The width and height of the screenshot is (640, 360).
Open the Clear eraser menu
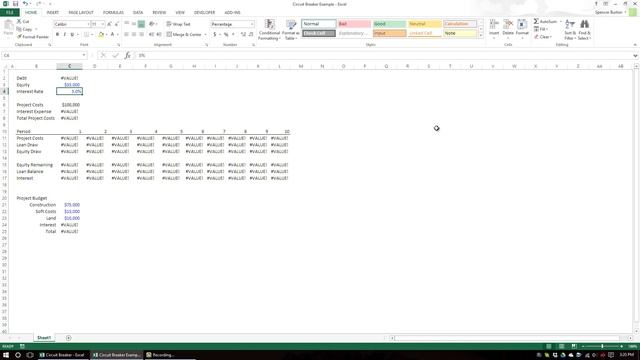543,37
